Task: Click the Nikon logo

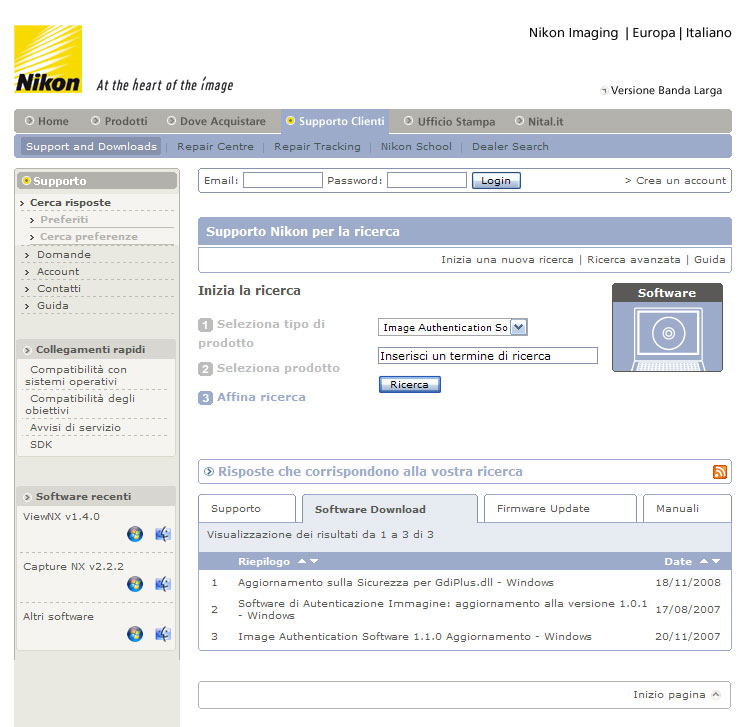Action: (x=48, y=59)
